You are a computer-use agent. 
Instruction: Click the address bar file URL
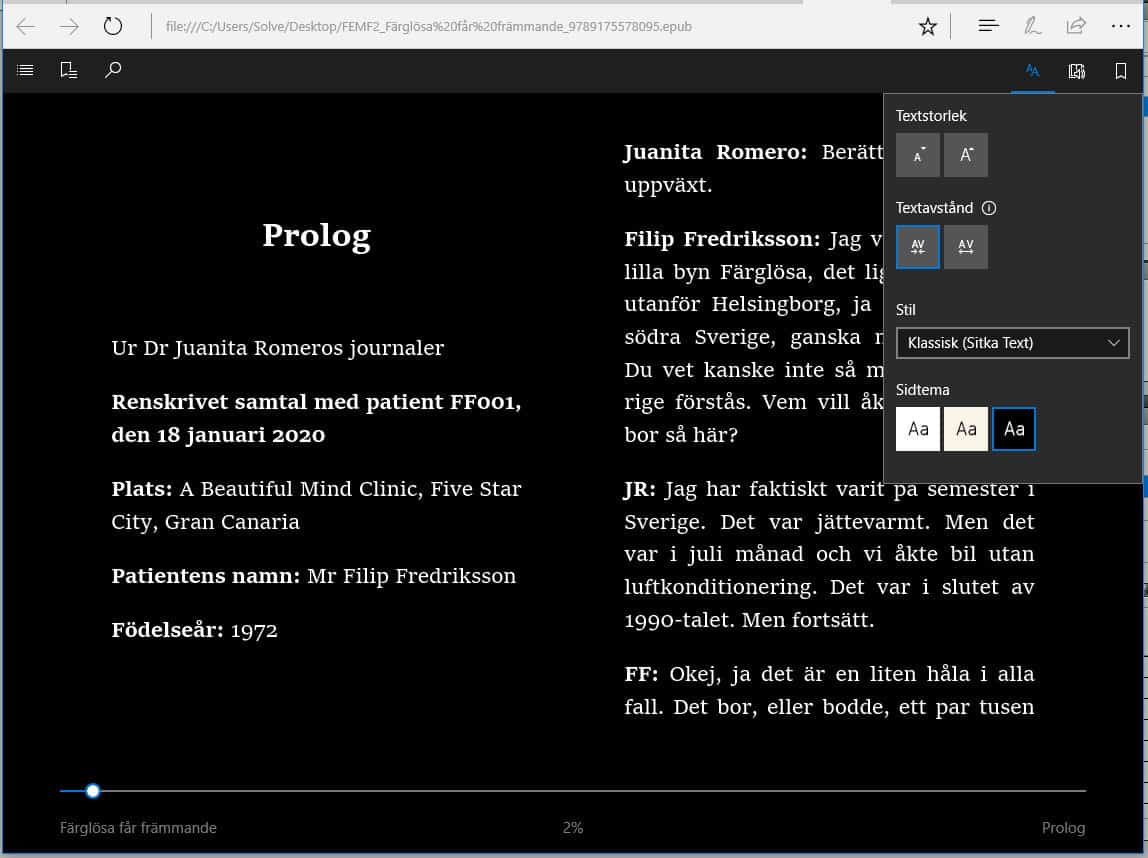[x=428, y=26]
